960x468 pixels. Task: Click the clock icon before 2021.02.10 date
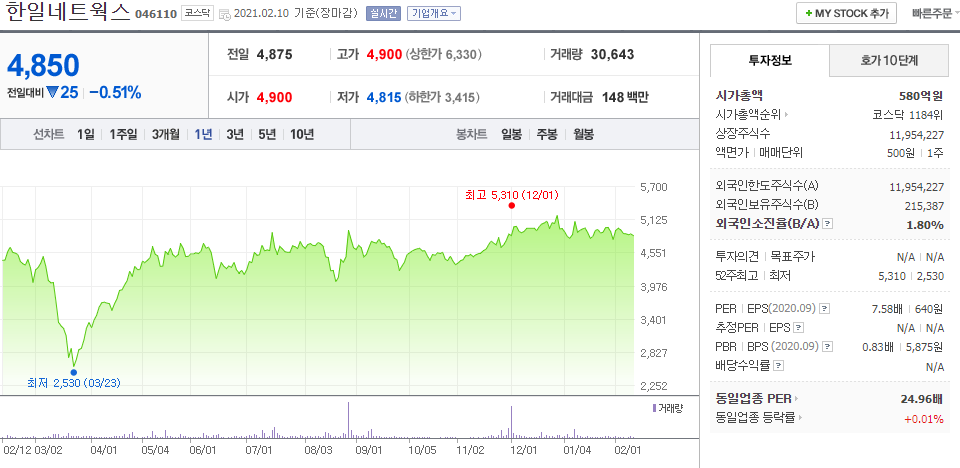point(225,13)
